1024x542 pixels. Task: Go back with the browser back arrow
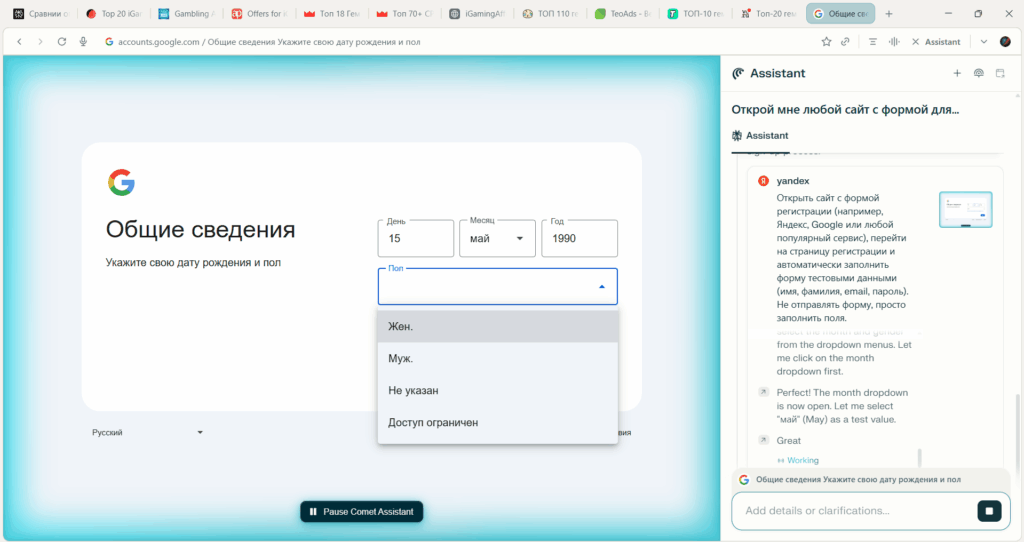point(20,42)
